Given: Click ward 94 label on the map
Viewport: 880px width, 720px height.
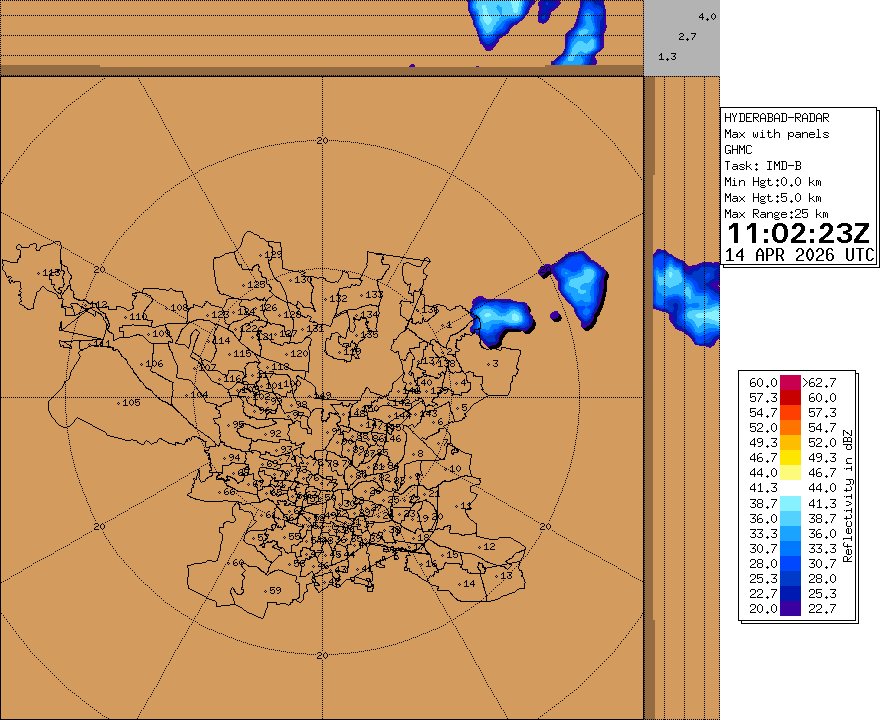Looking at the screenshot, I should tap(234, 457).
